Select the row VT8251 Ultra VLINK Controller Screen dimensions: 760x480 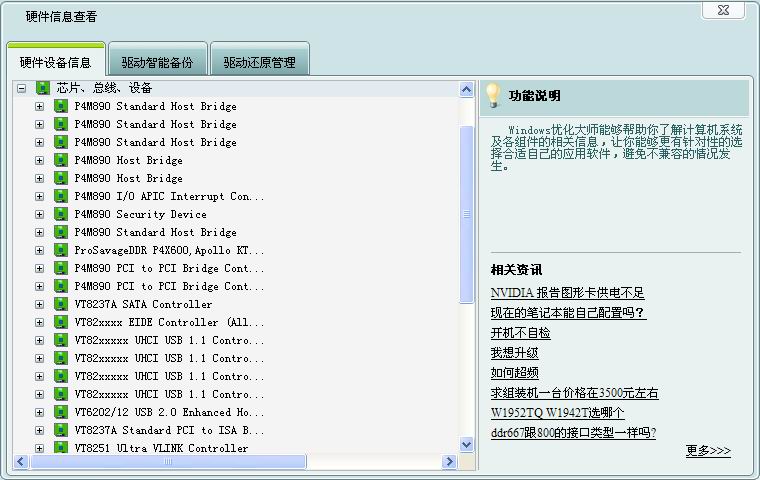point(161,448)
